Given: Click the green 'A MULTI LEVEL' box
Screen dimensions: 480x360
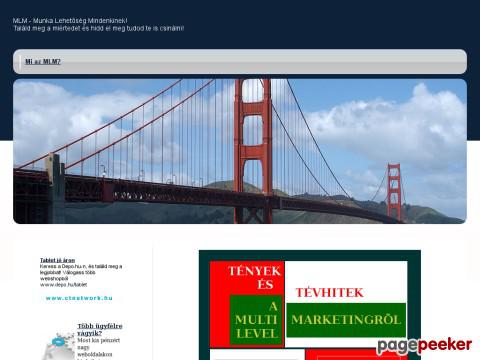Looking at the screenshot, I should tap(256, 320).
